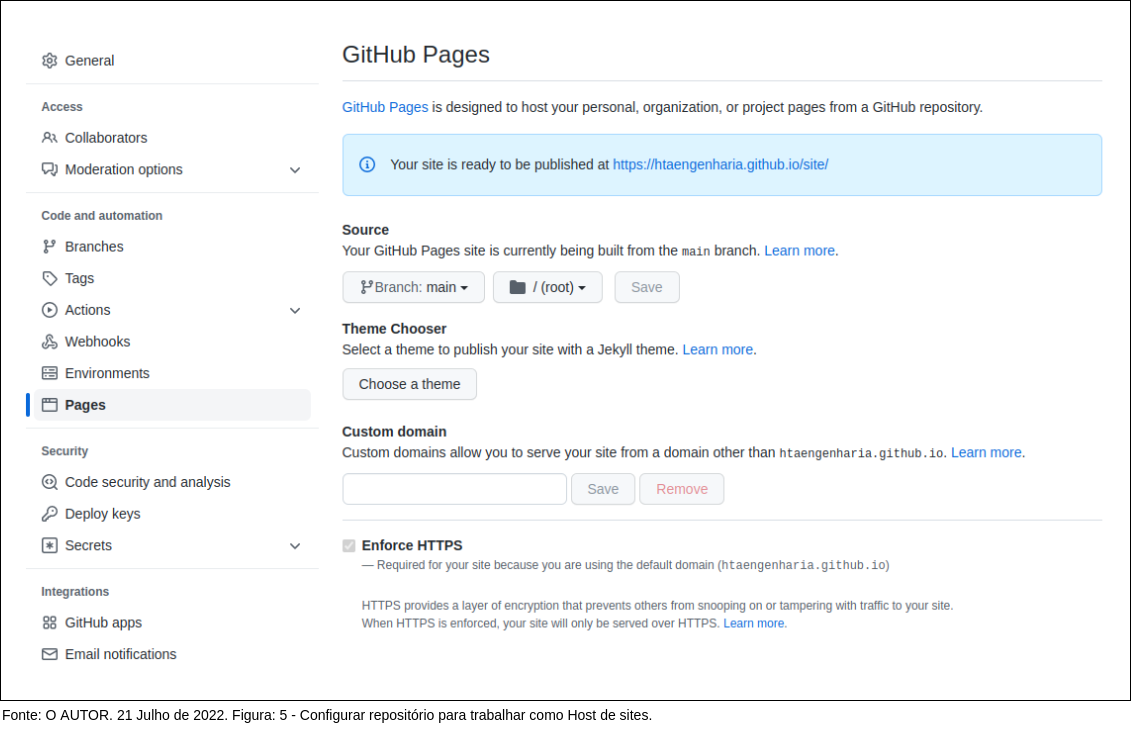This screenshot has width=1131, height=731.
Task: Click the Remove custom domain button
Action: tap(681, 489)
